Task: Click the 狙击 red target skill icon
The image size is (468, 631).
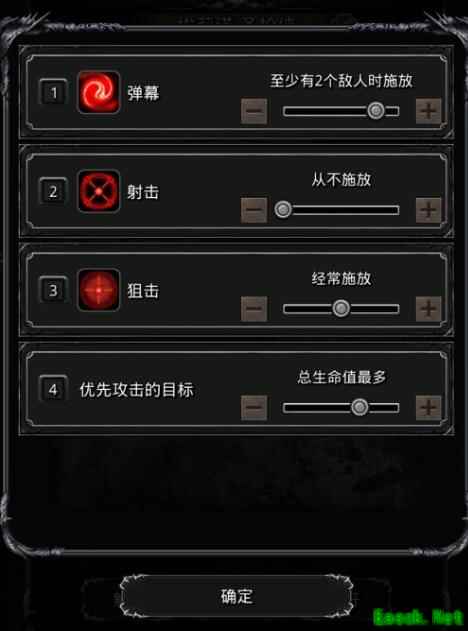Action: (x=99, y=290)
